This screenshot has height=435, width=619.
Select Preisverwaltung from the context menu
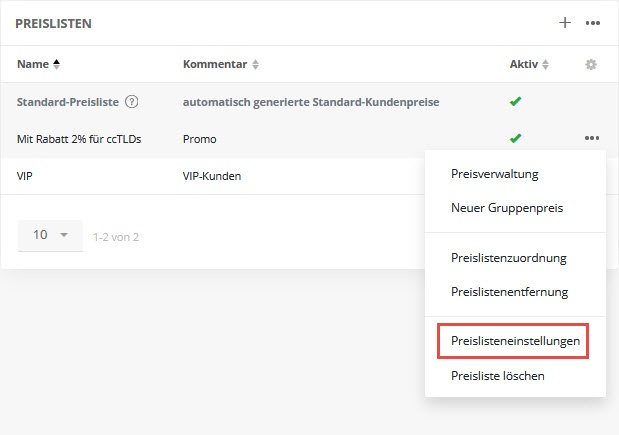point(494,174)
